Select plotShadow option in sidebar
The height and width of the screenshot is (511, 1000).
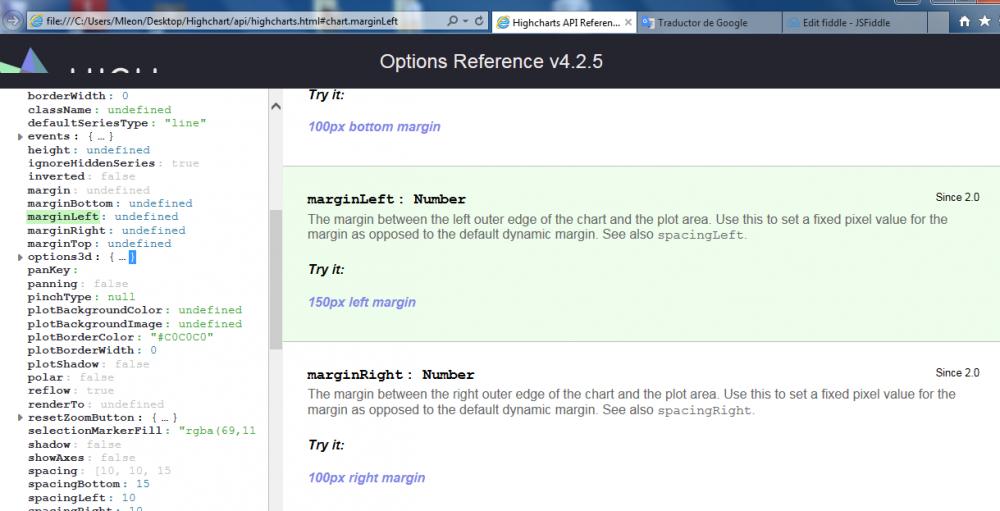(63, 364)
